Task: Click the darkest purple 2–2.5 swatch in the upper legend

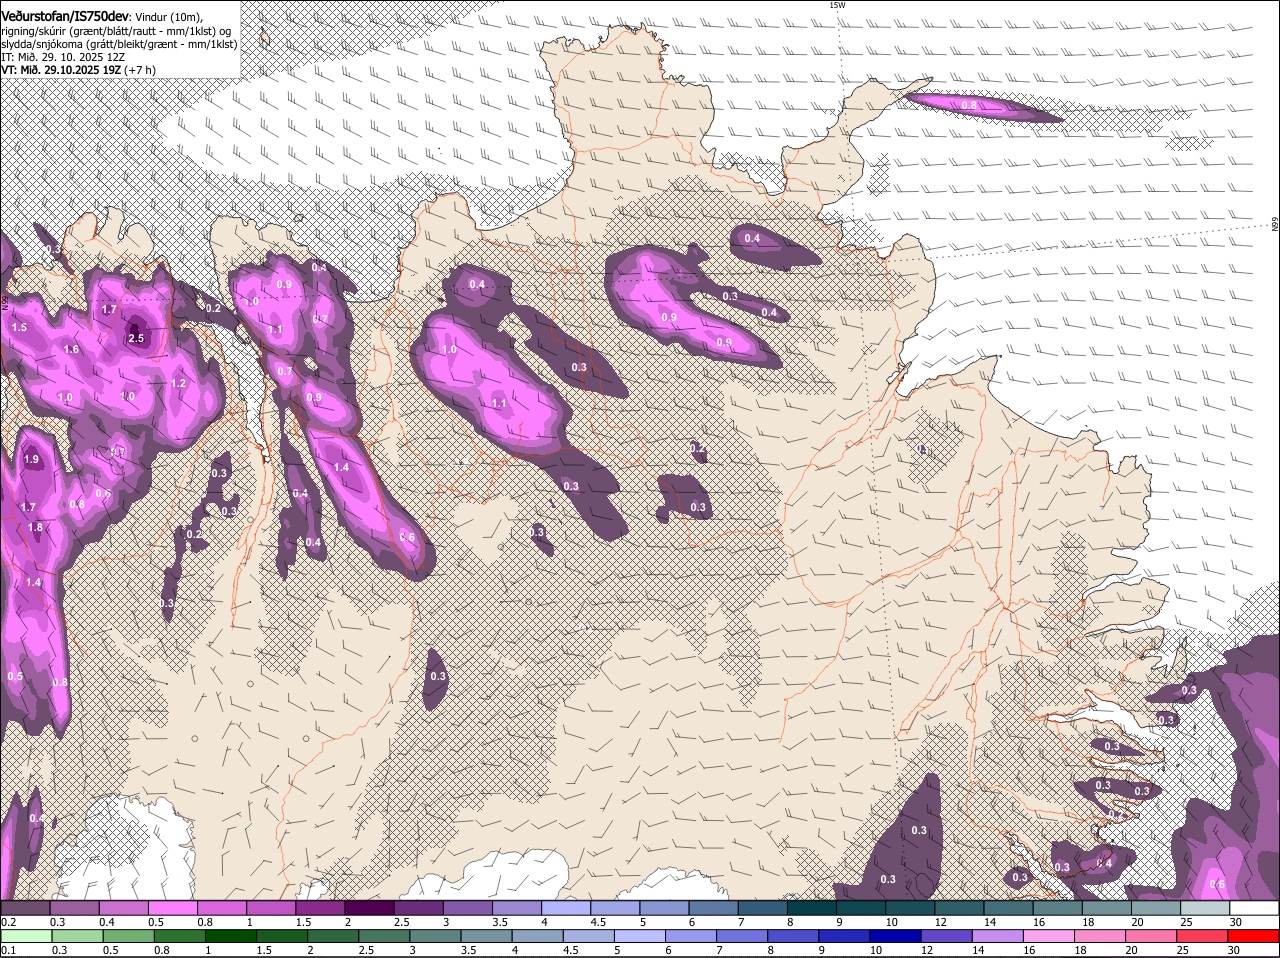Action: click(x=370, y=908)
